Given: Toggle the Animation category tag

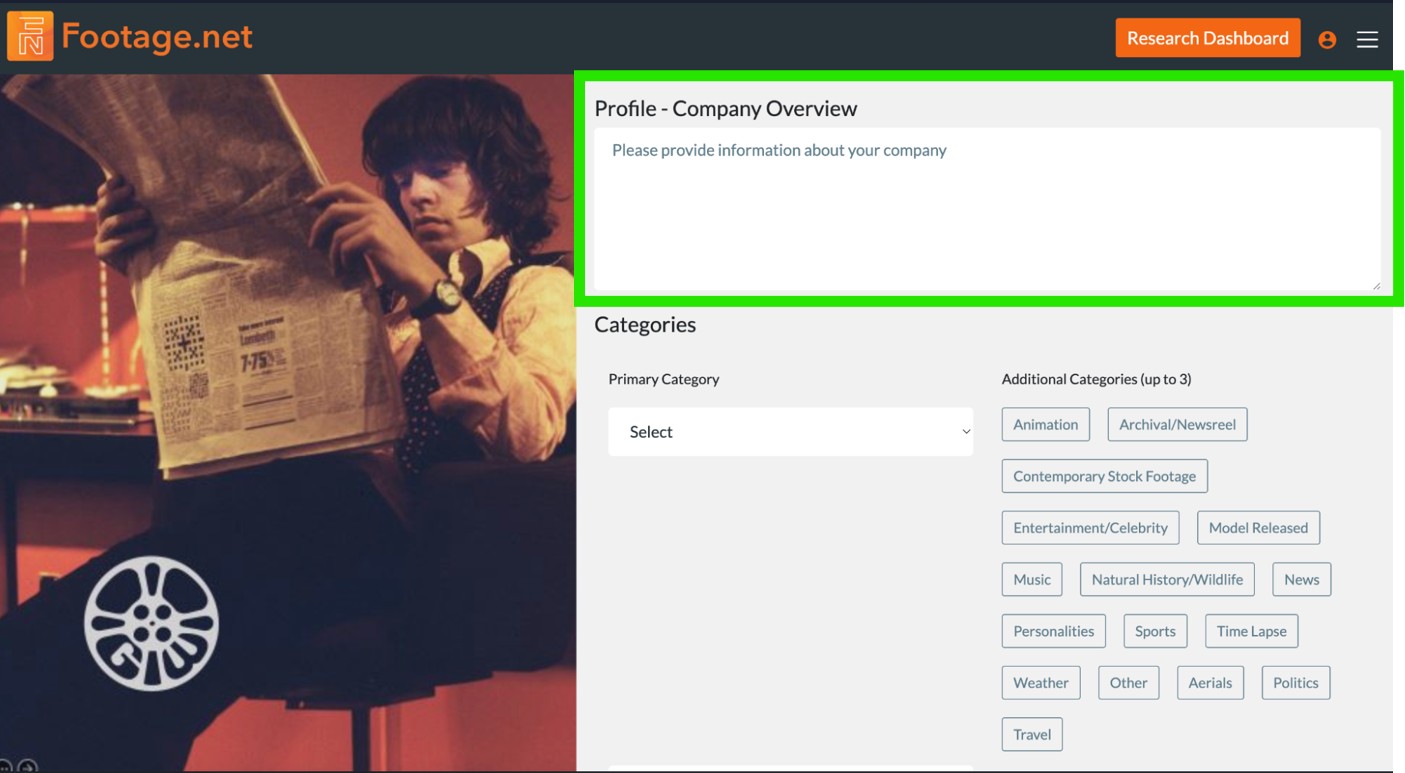Looking at the screenshot, I should click(1046, 424).
